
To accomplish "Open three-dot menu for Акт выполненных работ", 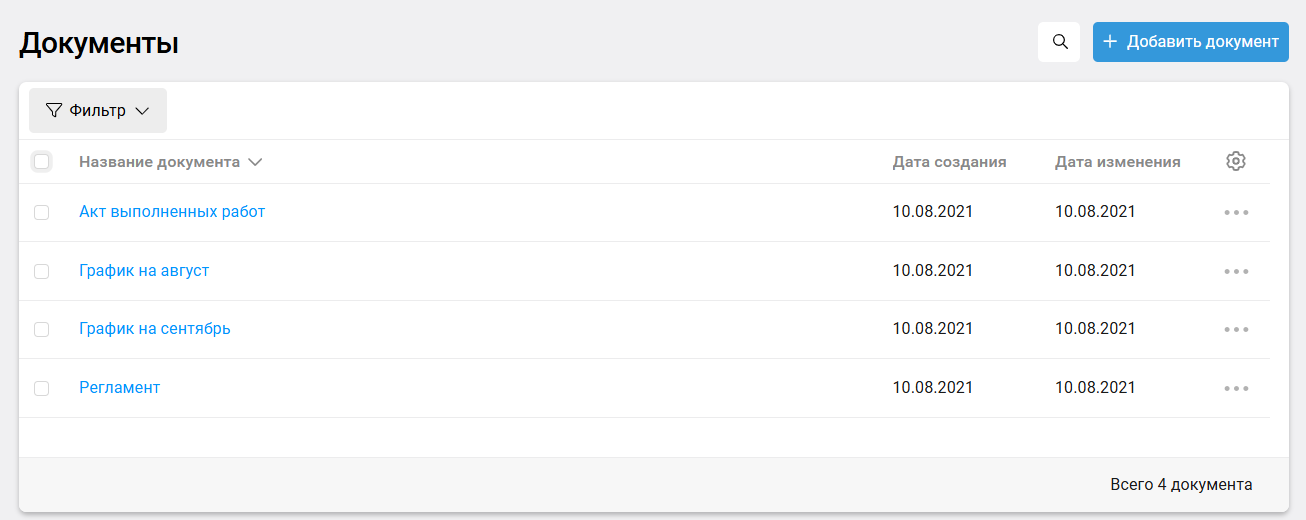I will [x=1236, y=212].
